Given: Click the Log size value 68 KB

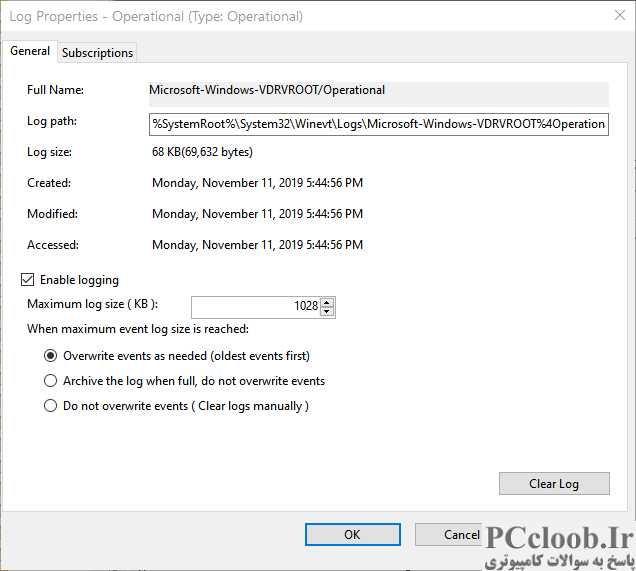Looking at the screenshot, I should coord(202,152).
